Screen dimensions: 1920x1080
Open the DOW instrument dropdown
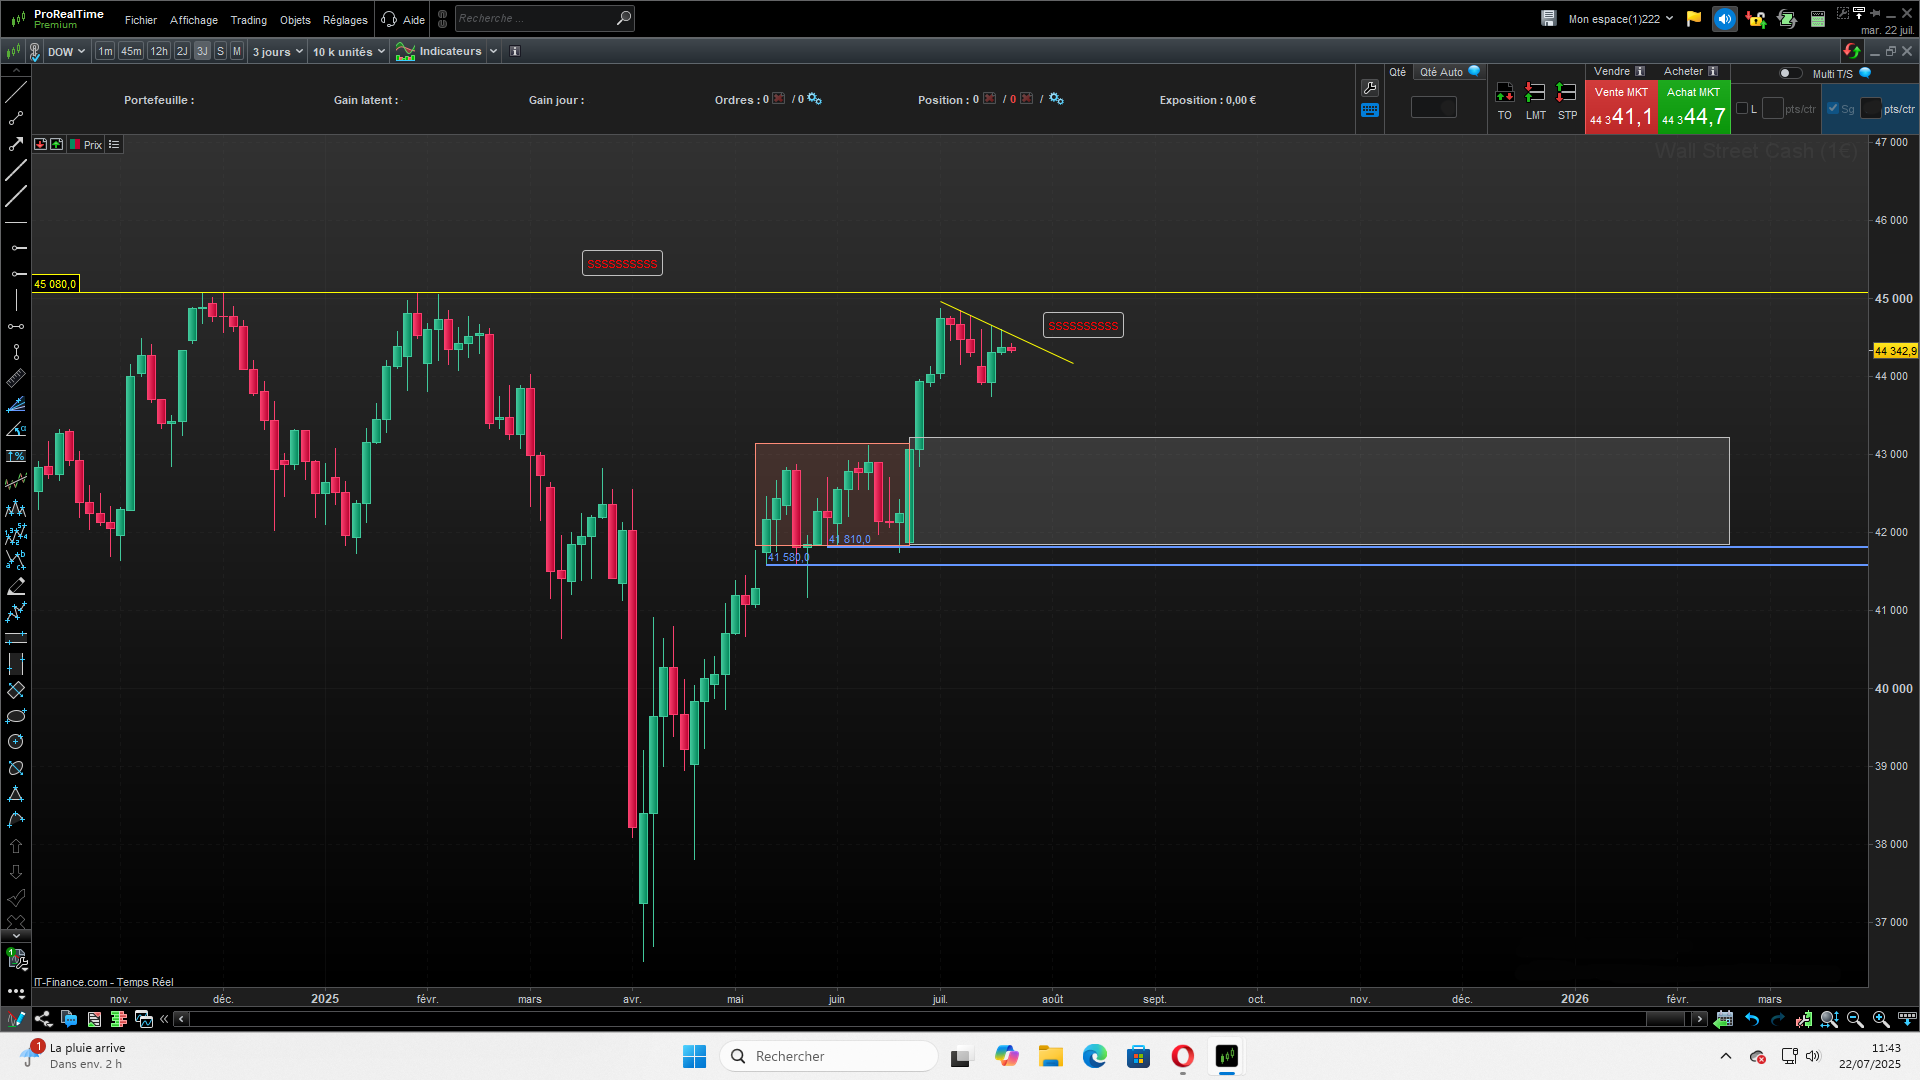tap(66, 52)
